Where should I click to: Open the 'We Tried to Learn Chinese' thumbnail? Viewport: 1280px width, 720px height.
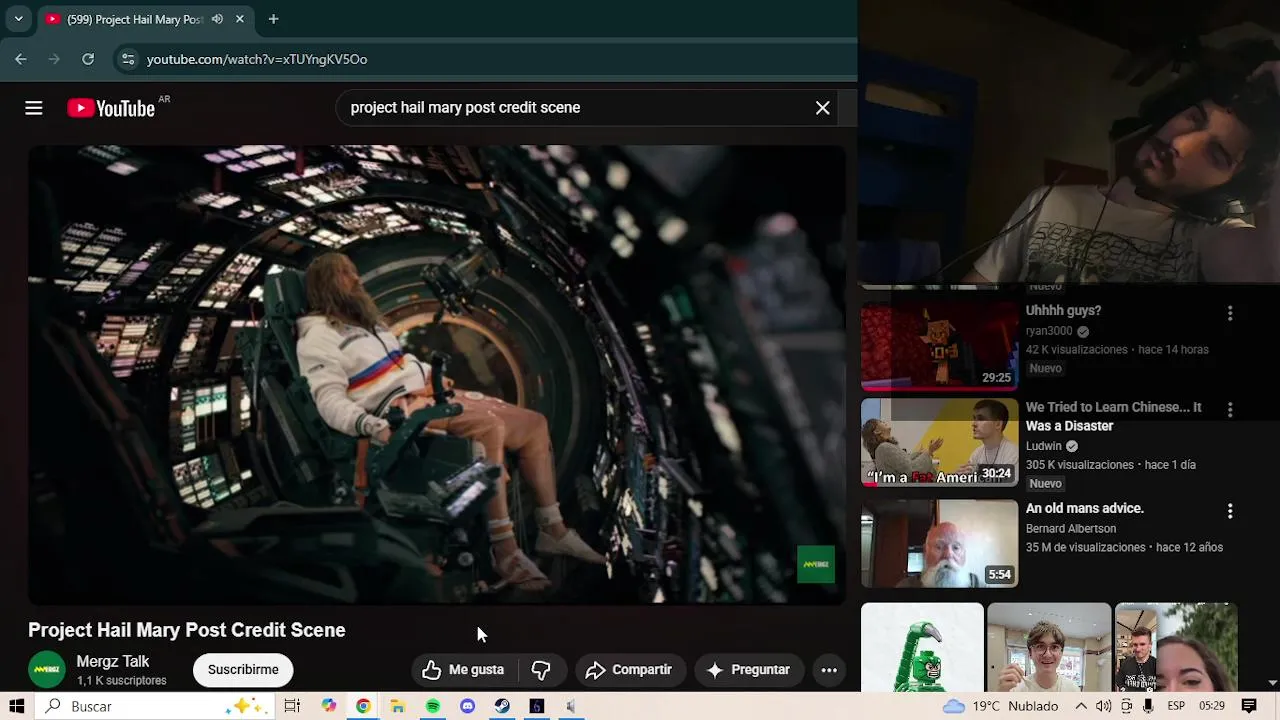point(940,443)
